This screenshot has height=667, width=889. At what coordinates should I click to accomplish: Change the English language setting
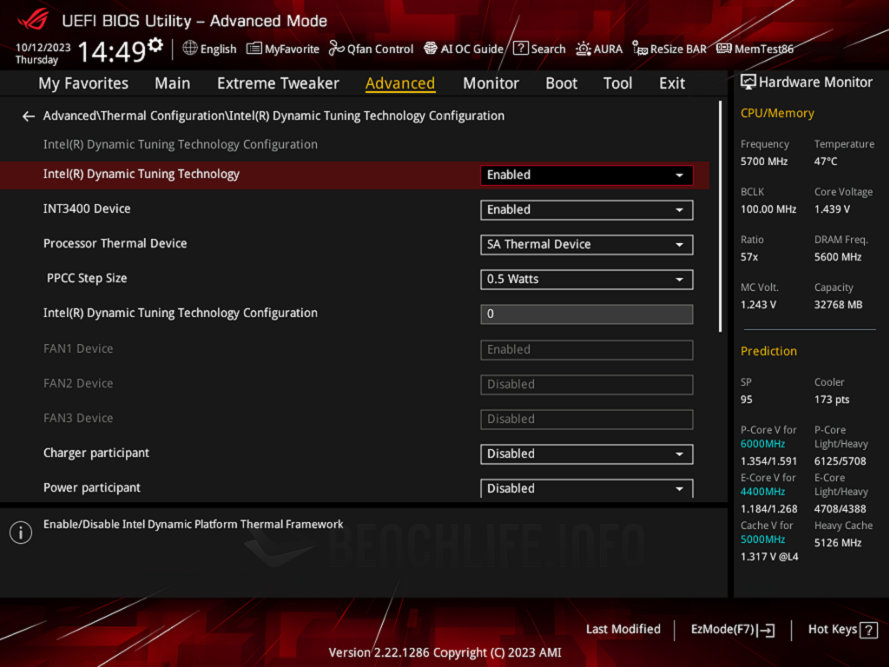pos(209,48)
